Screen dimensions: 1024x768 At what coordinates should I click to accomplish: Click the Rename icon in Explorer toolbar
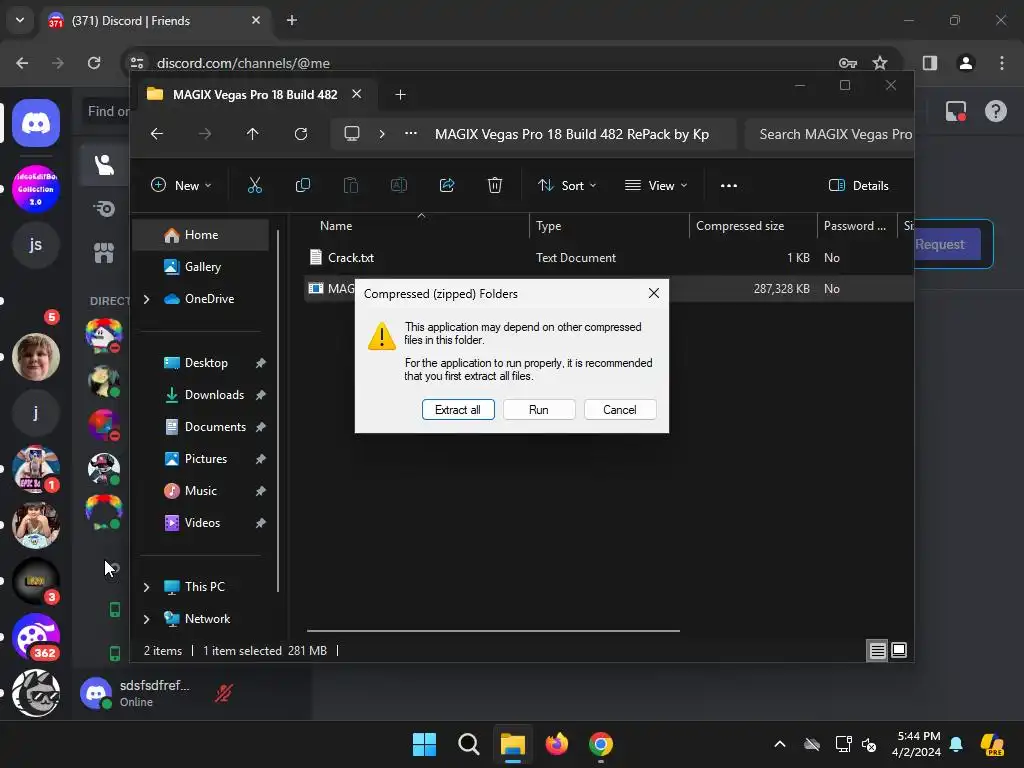[398, 185]
